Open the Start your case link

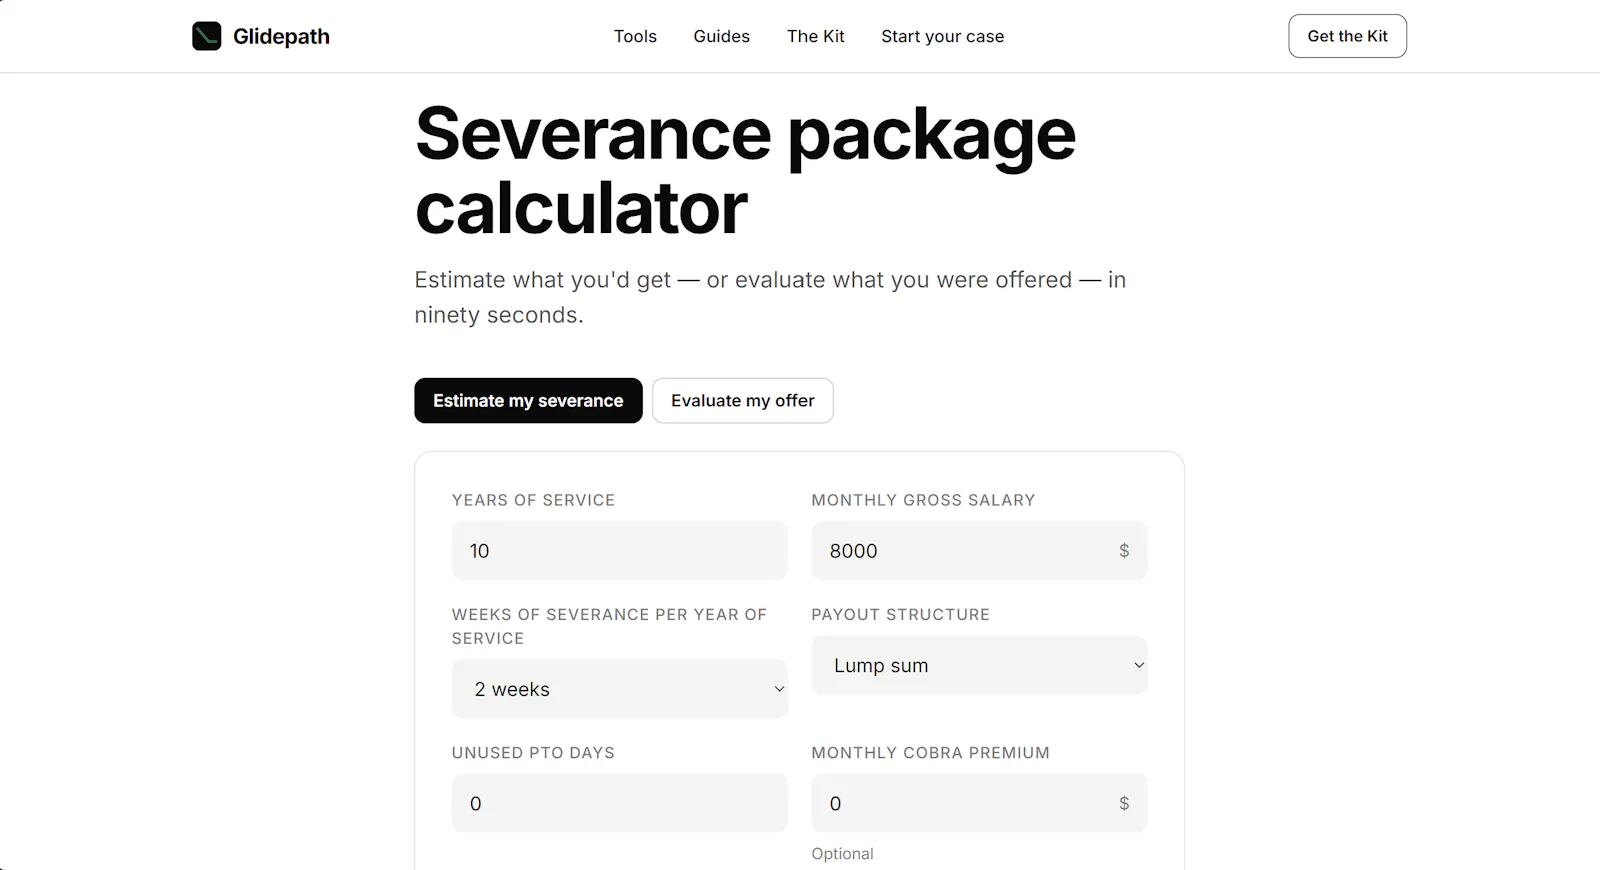[x=943, y=36]
